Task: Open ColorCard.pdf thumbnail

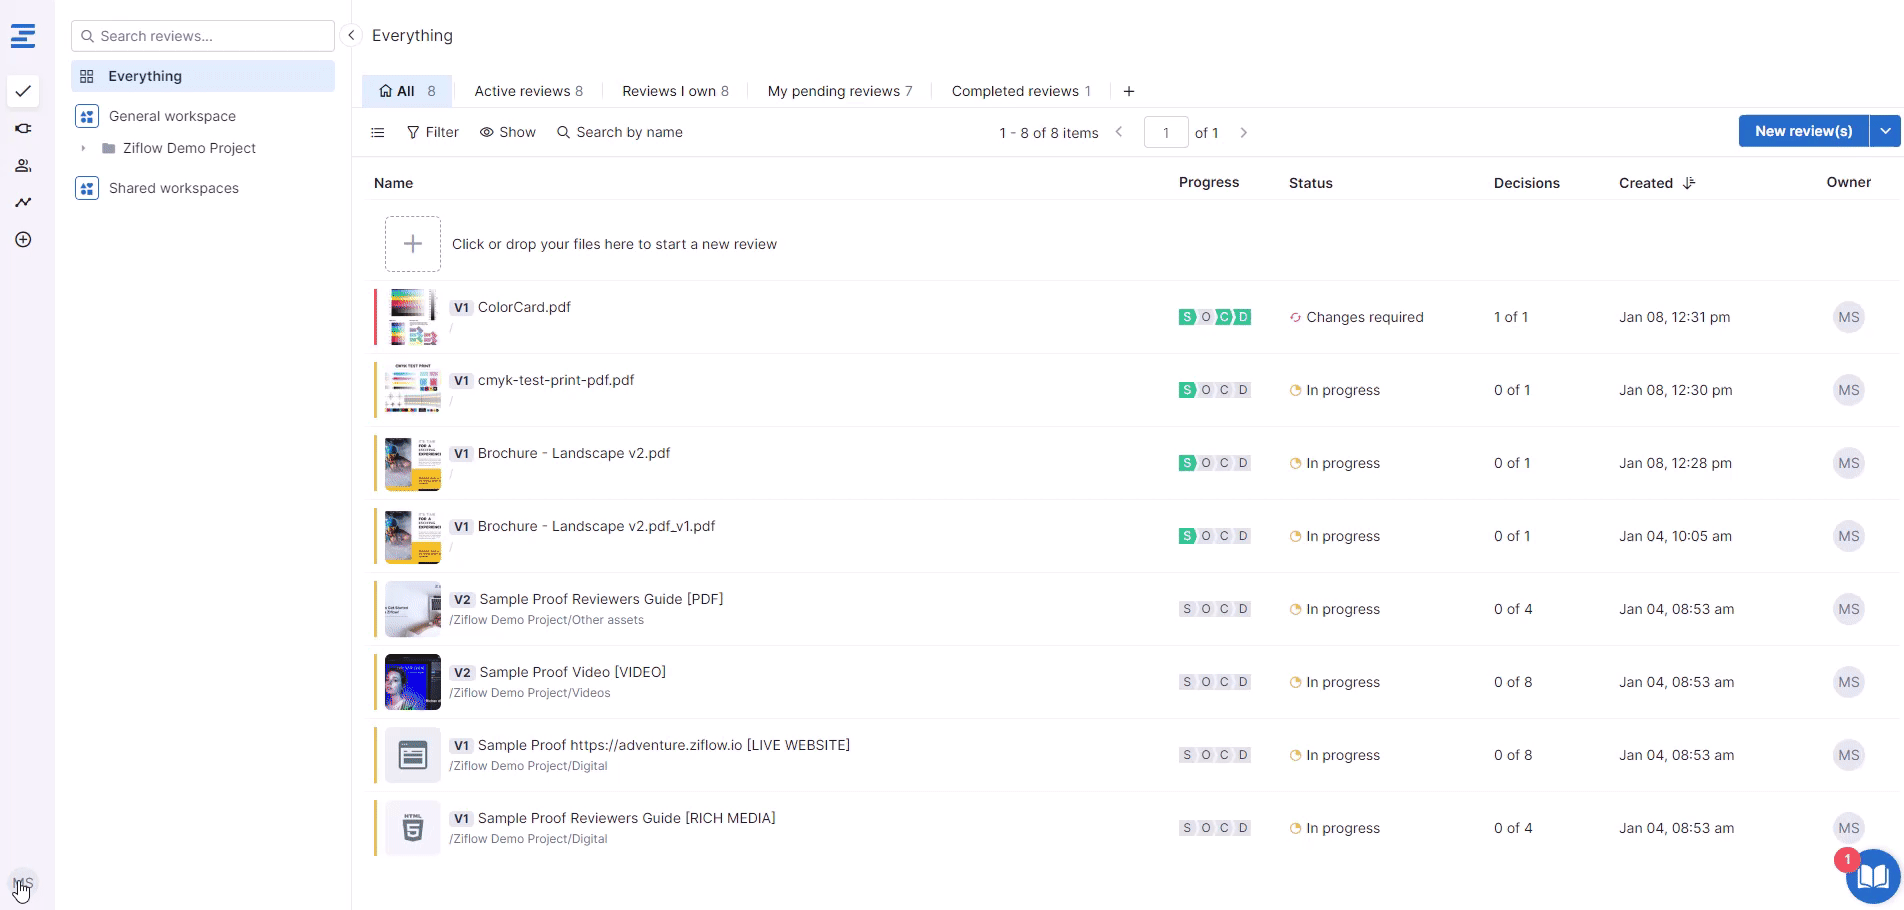Action: [413, 317]
